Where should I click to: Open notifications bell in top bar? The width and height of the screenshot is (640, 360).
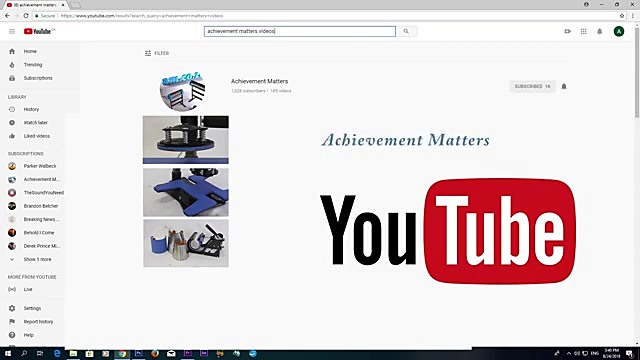click(600, 31)
